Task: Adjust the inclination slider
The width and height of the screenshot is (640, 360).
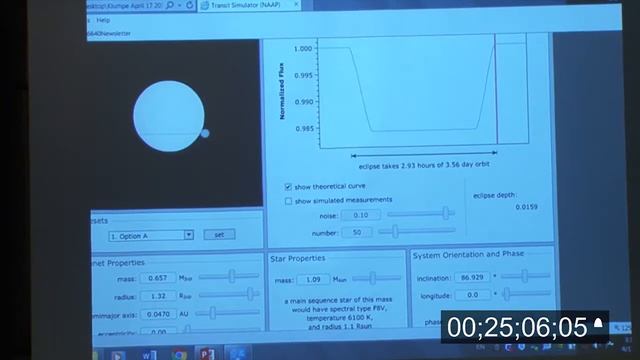Action: (524, 276)
